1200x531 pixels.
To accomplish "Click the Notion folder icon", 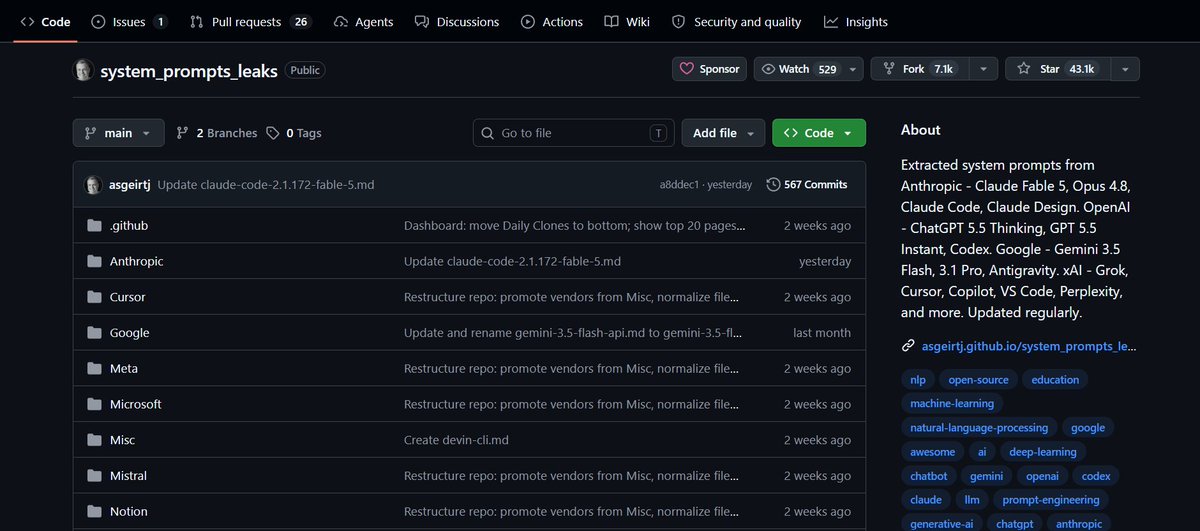I will click(x=94, y=512).
